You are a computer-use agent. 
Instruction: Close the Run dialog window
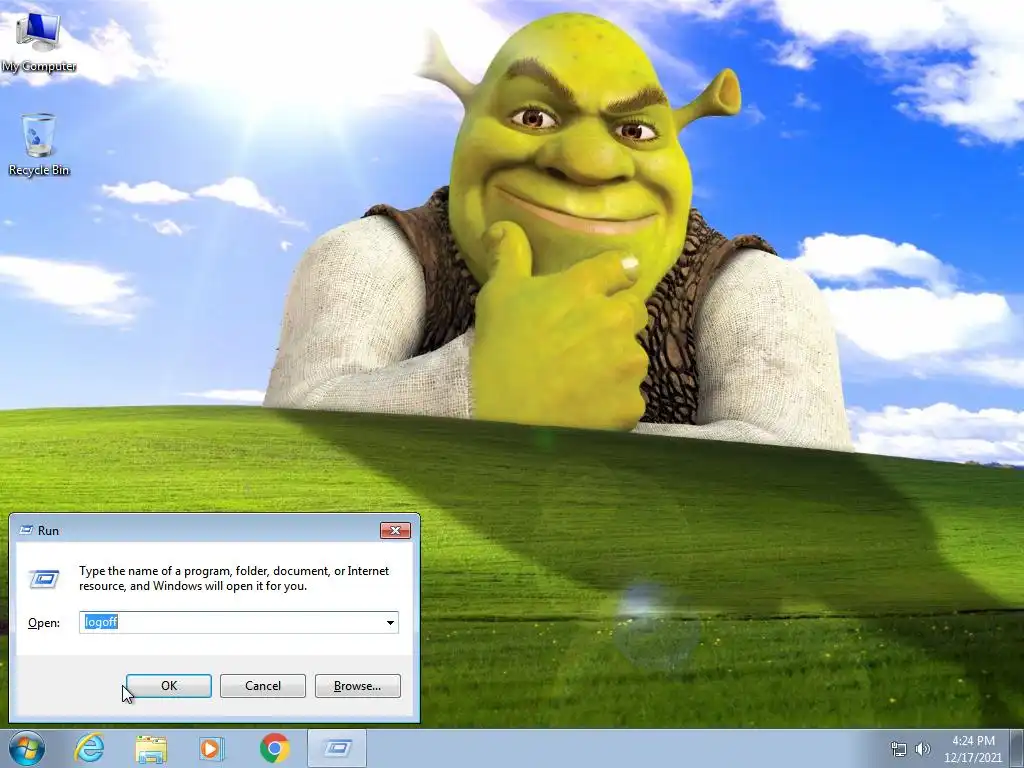coord(395,530)
